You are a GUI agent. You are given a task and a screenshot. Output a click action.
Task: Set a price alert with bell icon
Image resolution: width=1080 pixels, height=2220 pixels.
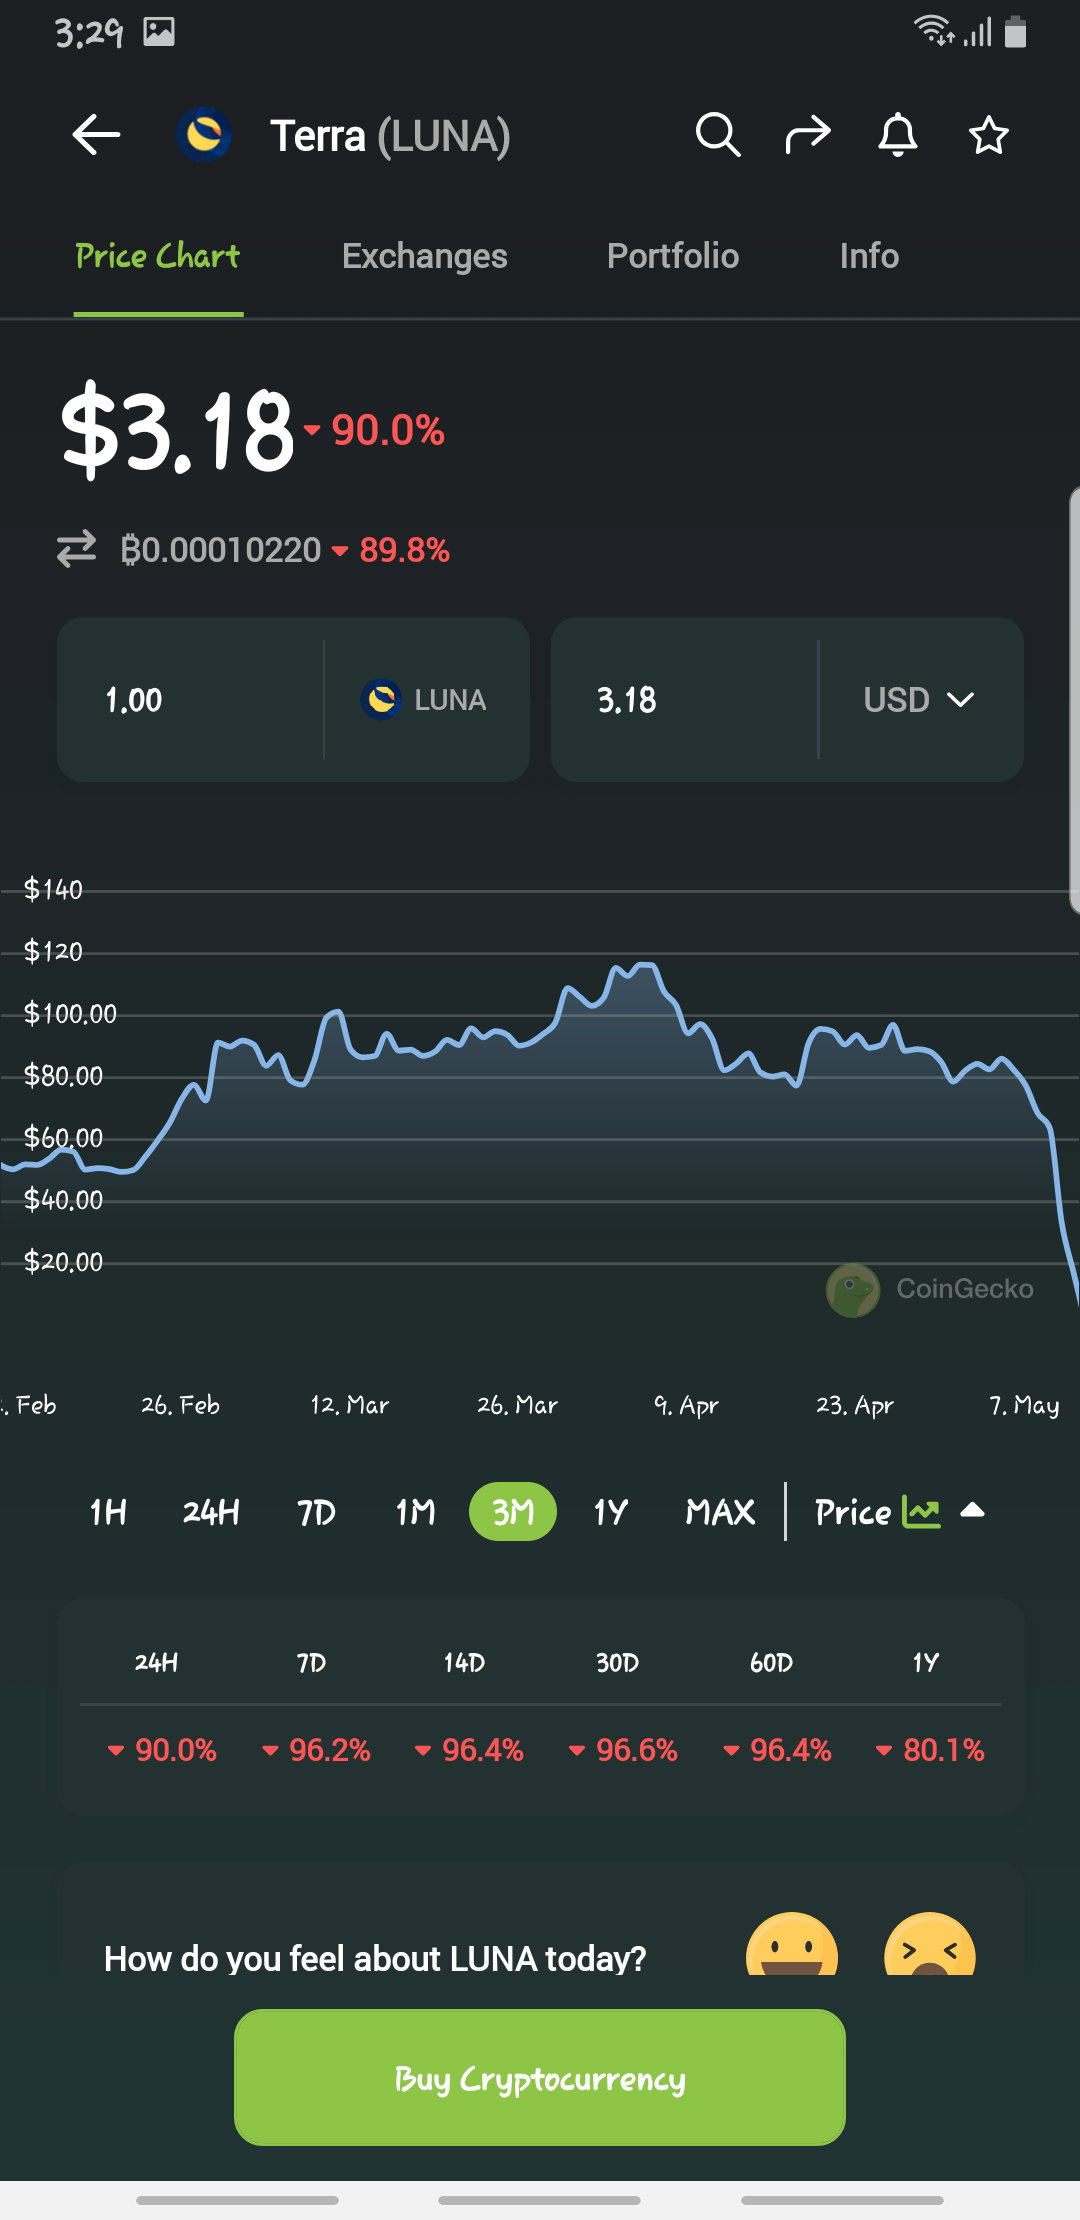click(x=898, y=135)
